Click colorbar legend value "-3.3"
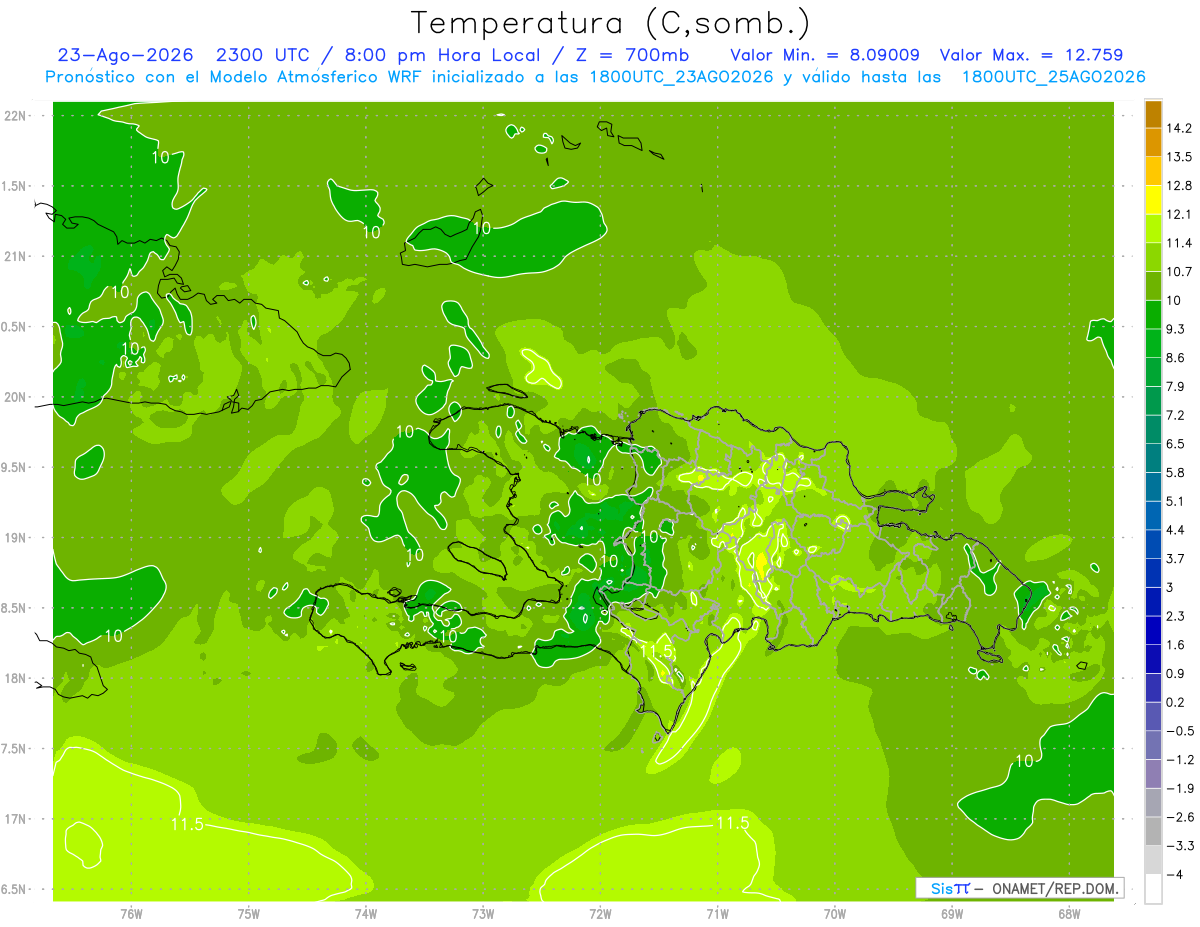Viewport: 1200px width, 927px height. (1179, 845)
